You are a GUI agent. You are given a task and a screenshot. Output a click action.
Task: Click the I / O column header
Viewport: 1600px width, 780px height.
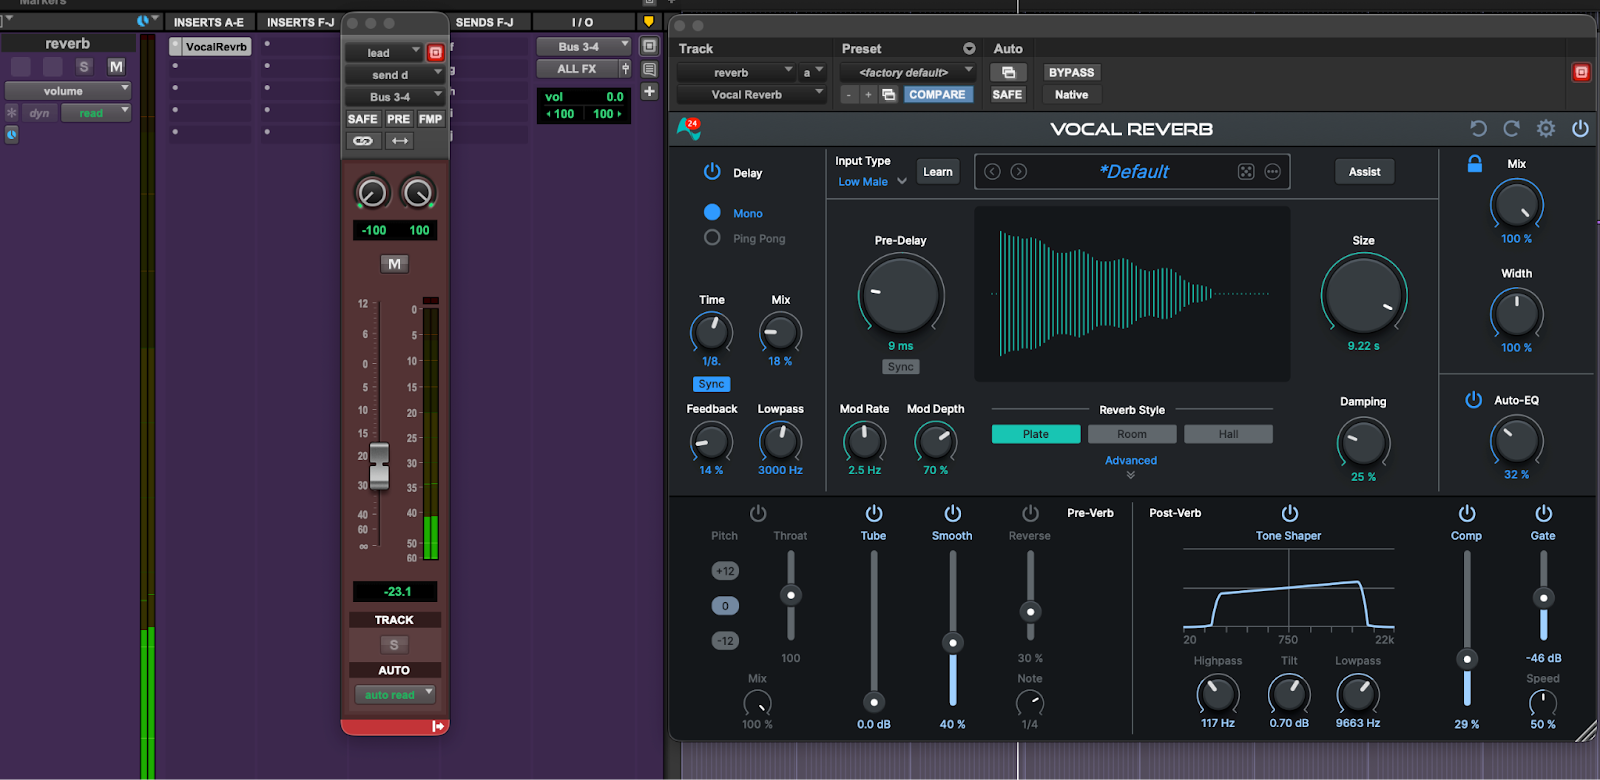(x=583, y=22)
